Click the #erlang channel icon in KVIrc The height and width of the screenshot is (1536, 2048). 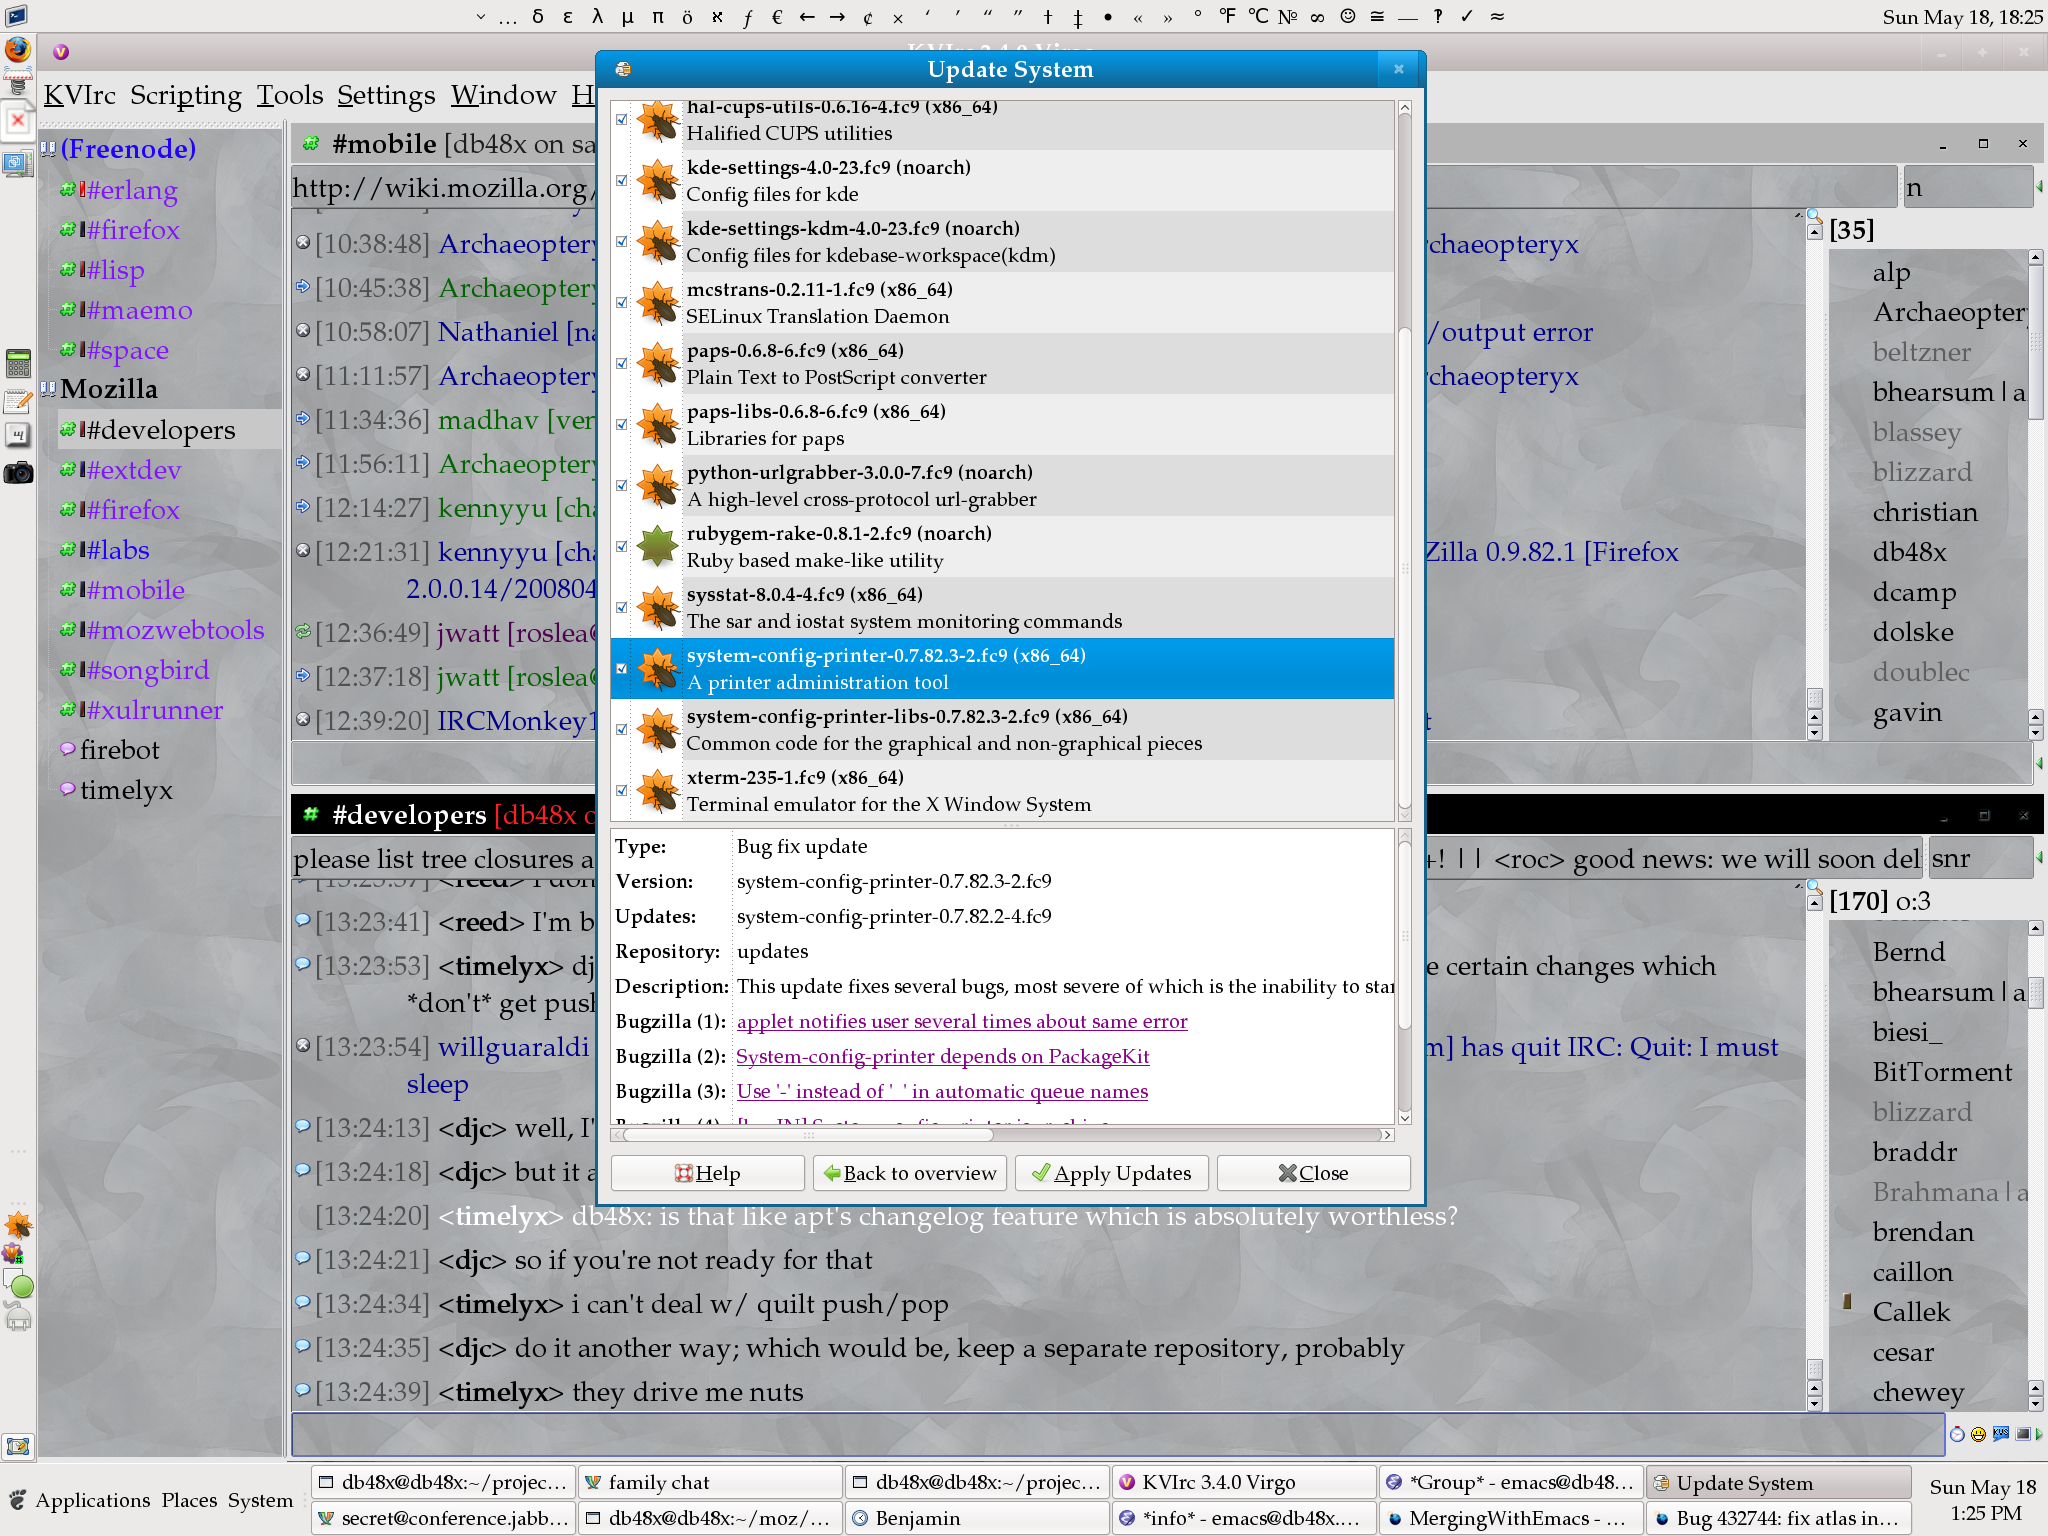point(68,189)
